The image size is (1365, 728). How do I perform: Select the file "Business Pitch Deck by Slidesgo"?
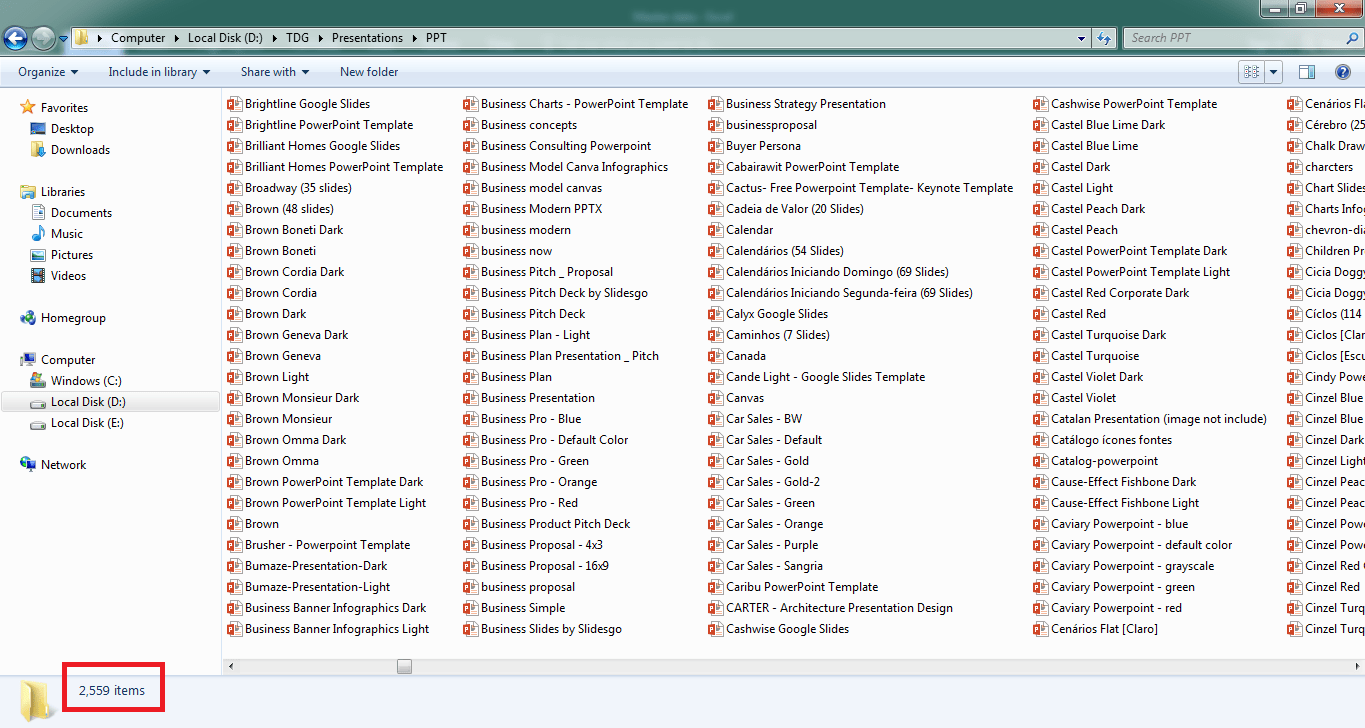564,293
